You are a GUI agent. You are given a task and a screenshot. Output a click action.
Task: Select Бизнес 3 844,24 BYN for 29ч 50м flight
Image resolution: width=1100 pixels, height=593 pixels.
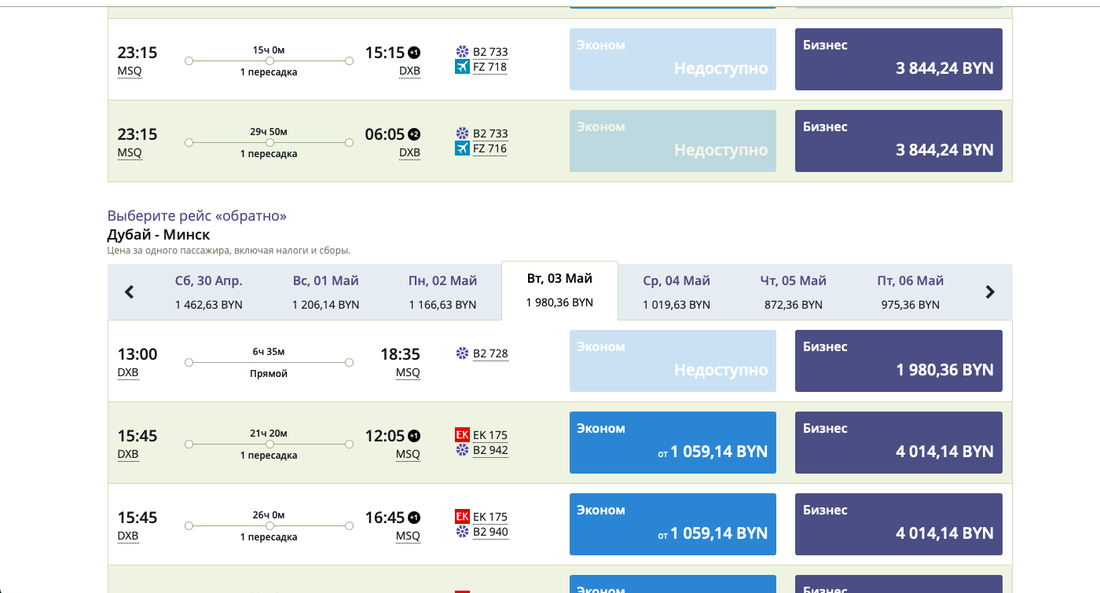(898, 141)
